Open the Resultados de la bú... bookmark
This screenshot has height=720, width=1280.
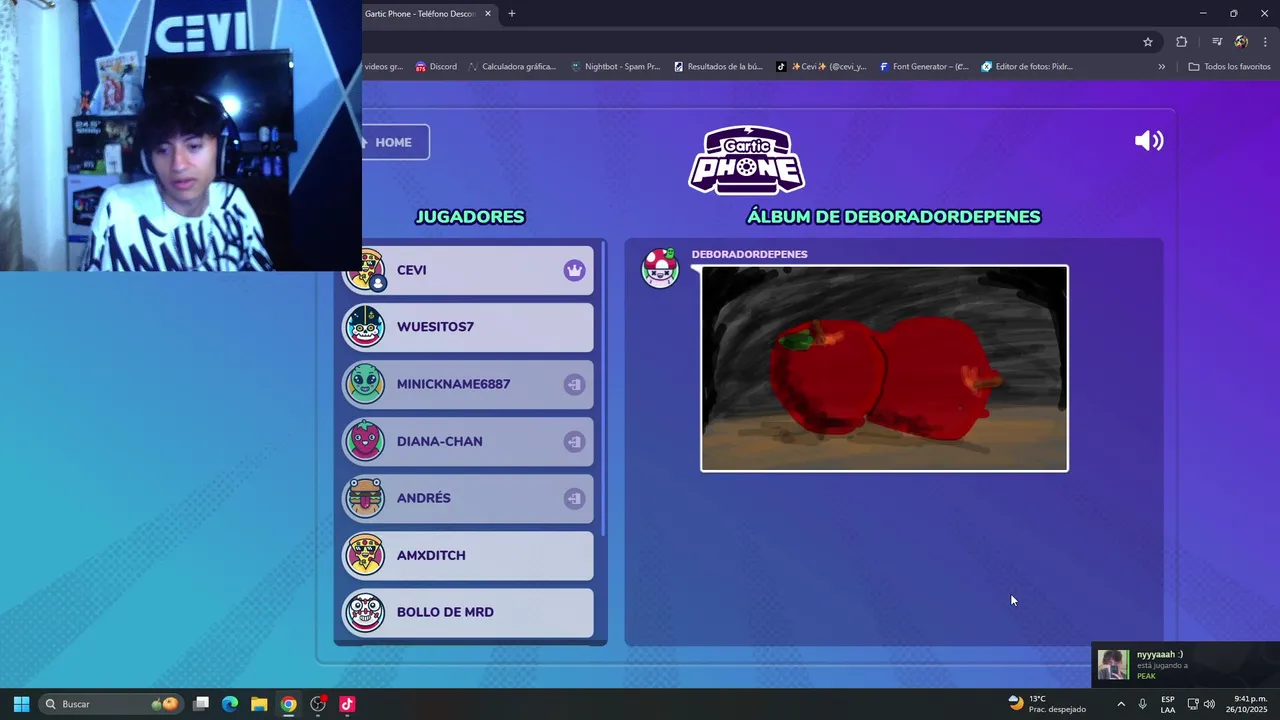718,67
